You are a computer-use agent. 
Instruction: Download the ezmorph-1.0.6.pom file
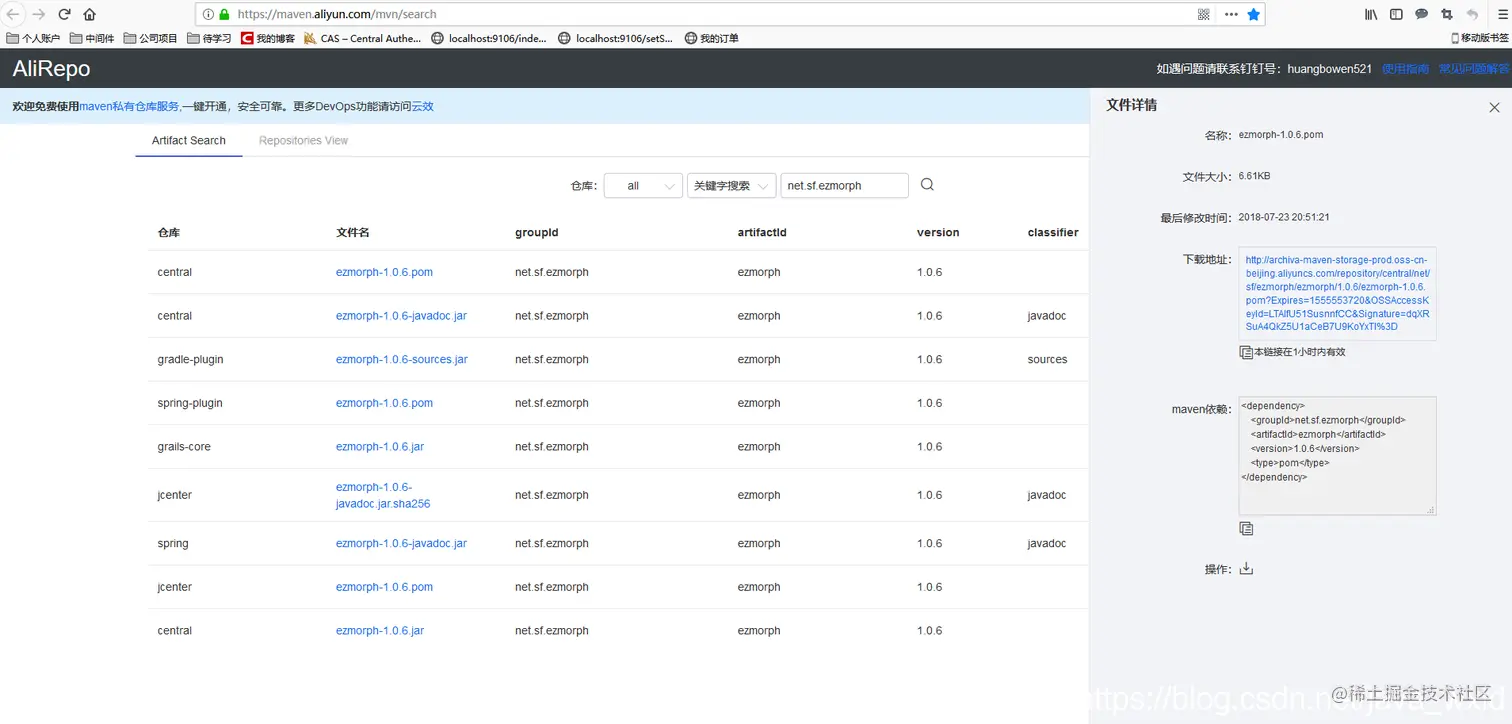1246,569
